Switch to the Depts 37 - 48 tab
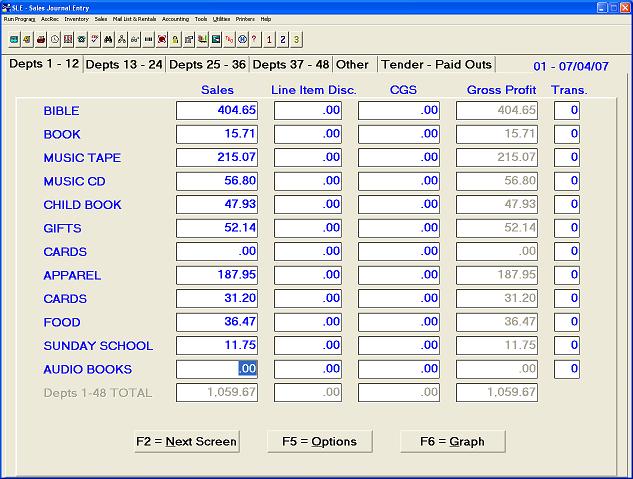The width and height of the screenshot is (633, 479). (291, 65)
